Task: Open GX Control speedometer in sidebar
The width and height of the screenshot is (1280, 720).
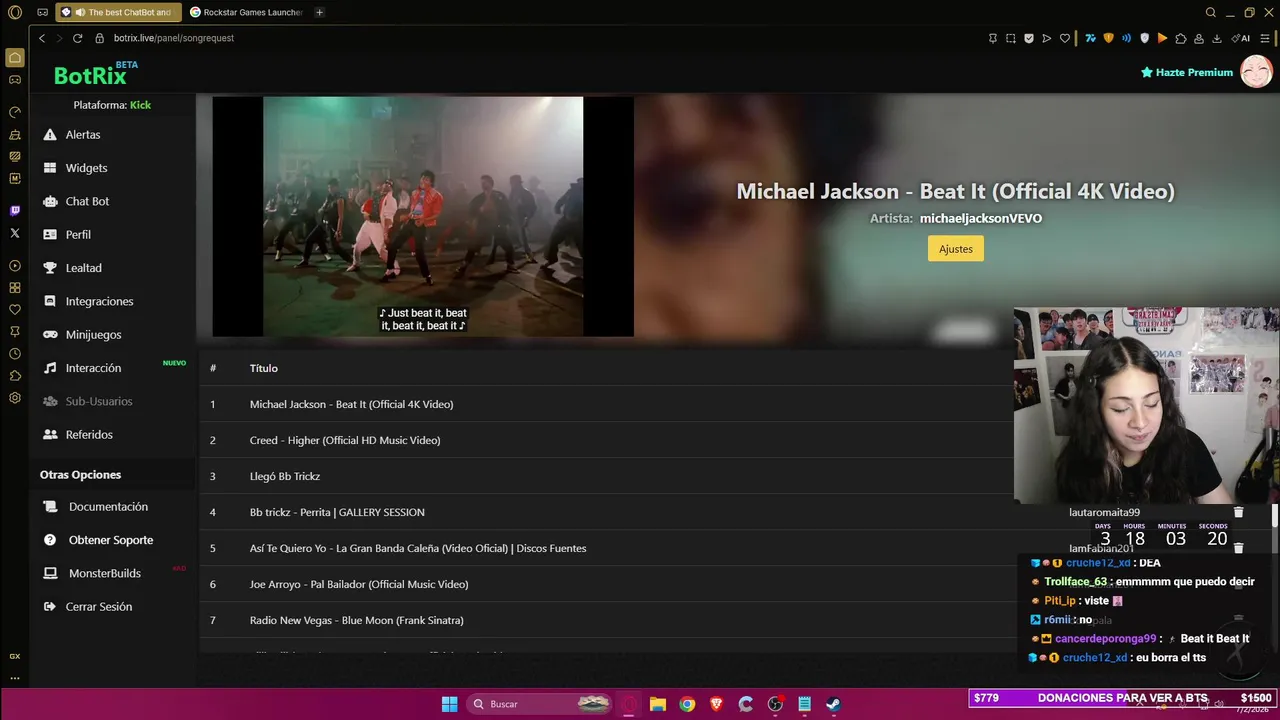Action: 15,112
